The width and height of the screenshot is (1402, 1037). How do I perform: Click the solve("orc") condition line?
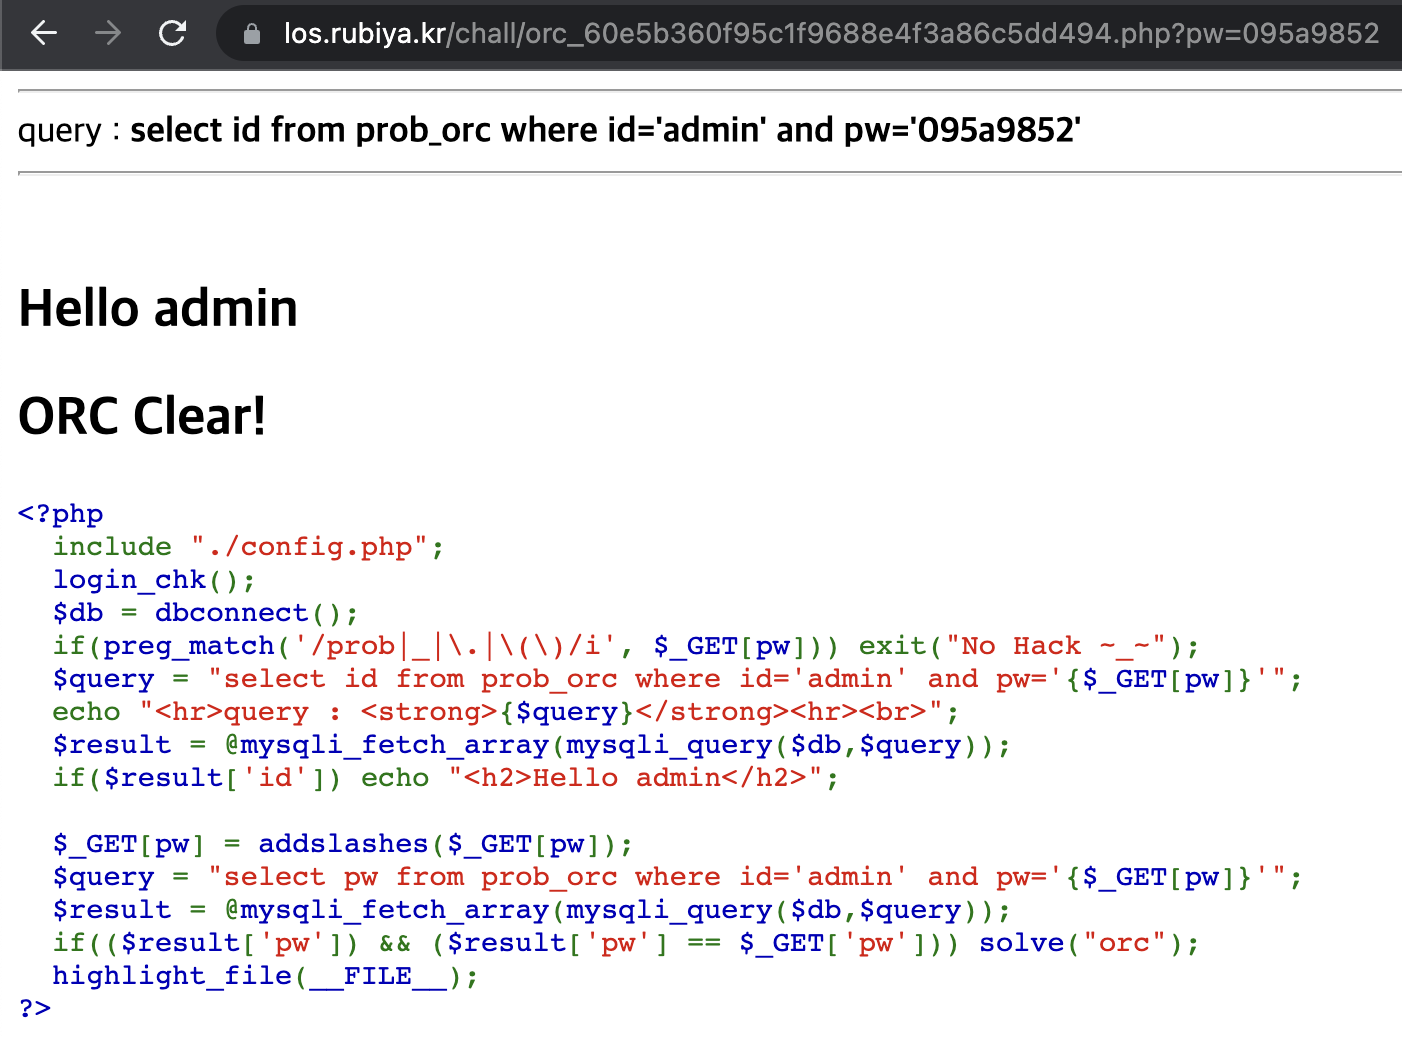click(x=626, y=943)
